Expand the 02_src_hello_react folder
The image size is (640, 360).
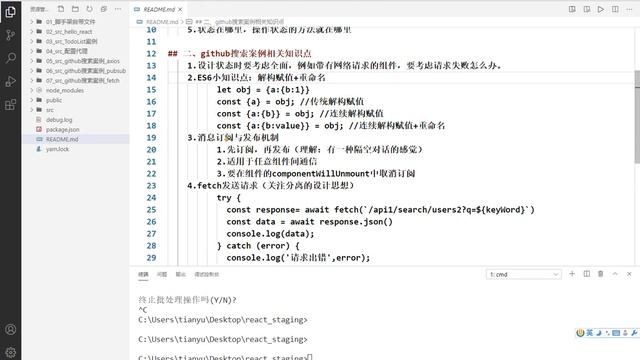coord(76,31)
